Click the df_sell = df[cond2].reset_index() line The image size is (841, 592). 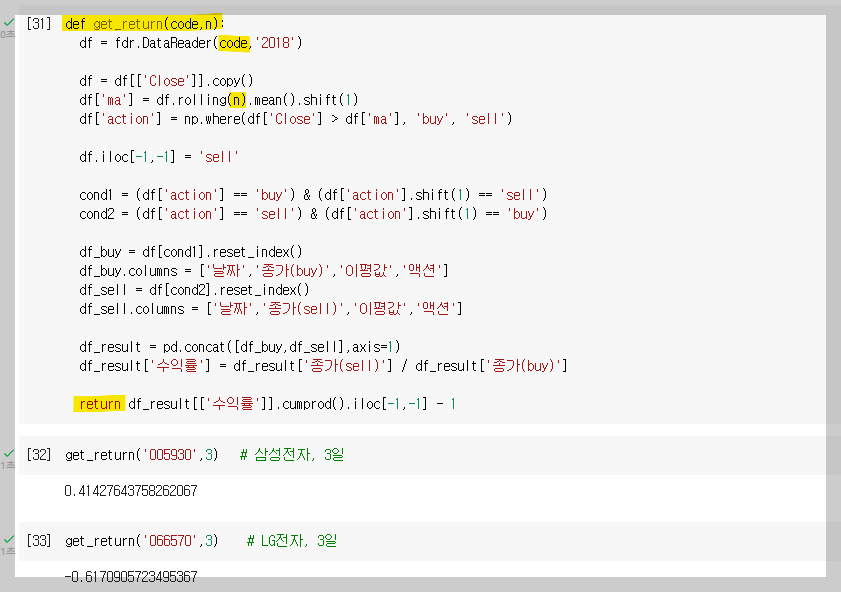click(x=194, y=290)
